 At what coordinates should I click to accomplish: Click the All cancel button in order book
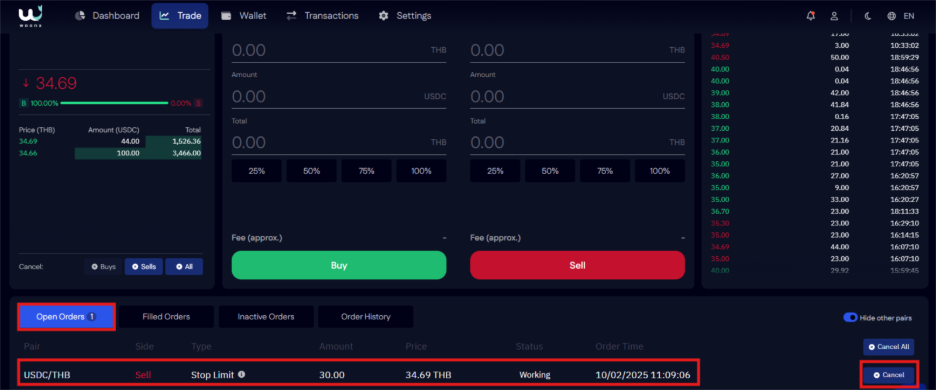[x=184, y=266]
